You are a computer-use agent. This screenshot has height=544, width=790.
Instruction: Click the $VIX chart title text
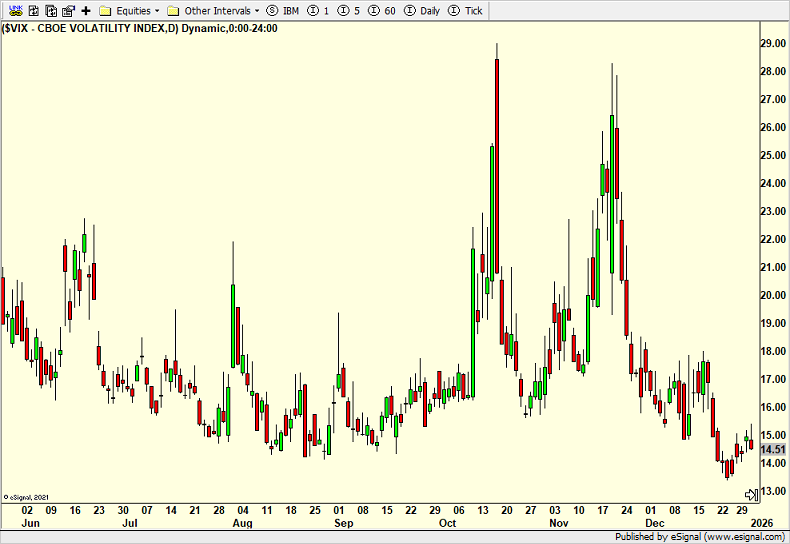click(x=140, y=28)
